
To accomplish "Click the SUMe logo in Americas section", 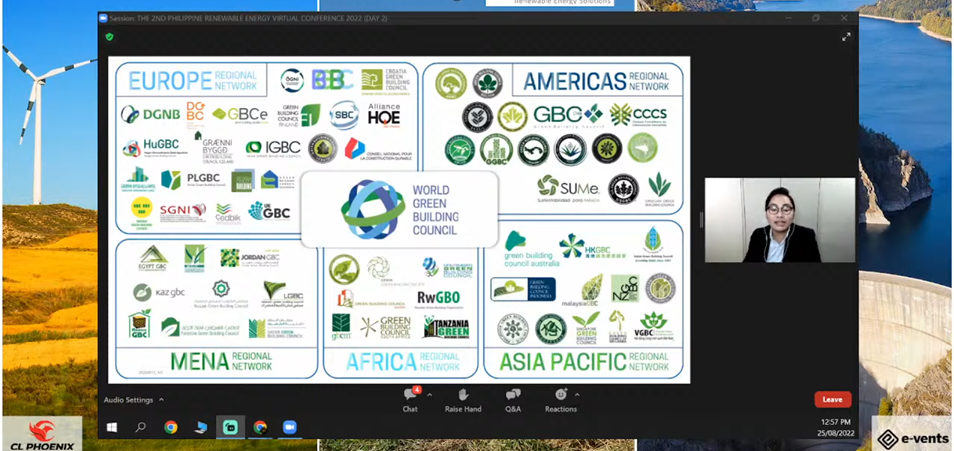I will point(566,189).
